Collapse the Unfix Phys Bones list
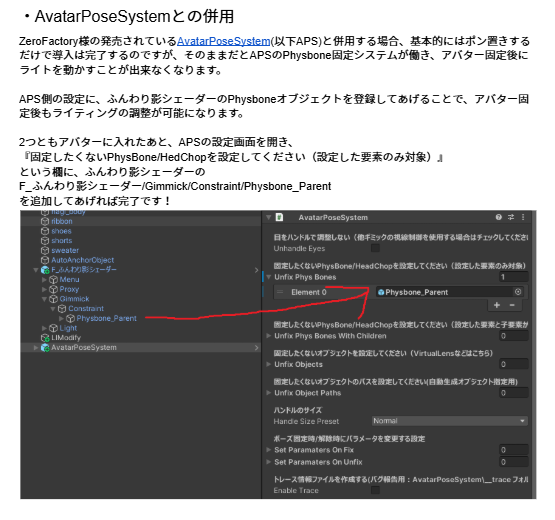This screenshot has height=520, width=555. click(x=269, y=277)
